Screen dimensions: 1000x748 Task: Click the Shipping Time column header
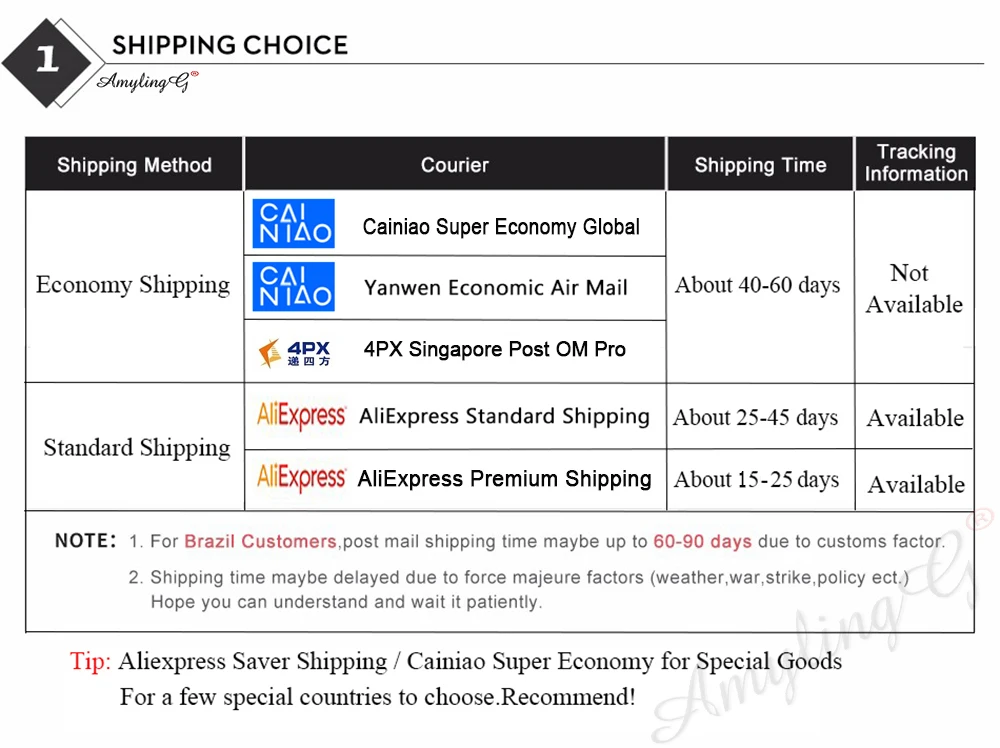(760, 165)
